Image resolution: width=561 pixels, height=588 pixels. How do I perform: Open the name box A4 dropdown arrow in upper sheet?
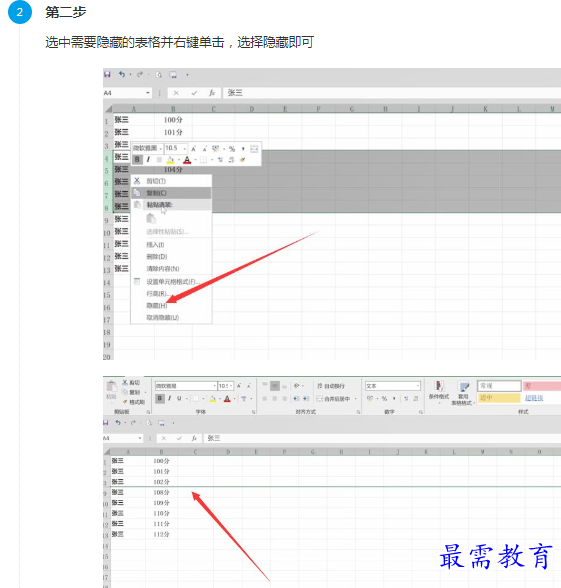pos(148,93)
